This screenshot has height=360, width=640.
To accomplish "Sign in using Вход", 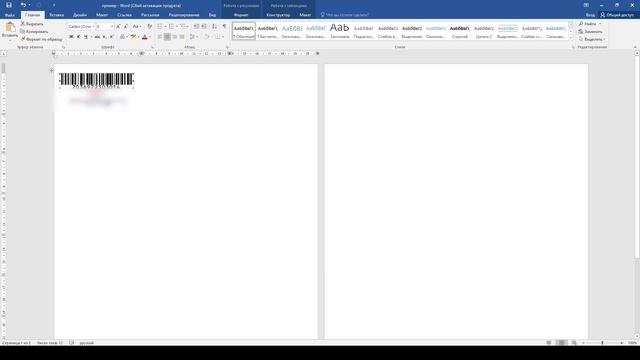I will point(590,15).
